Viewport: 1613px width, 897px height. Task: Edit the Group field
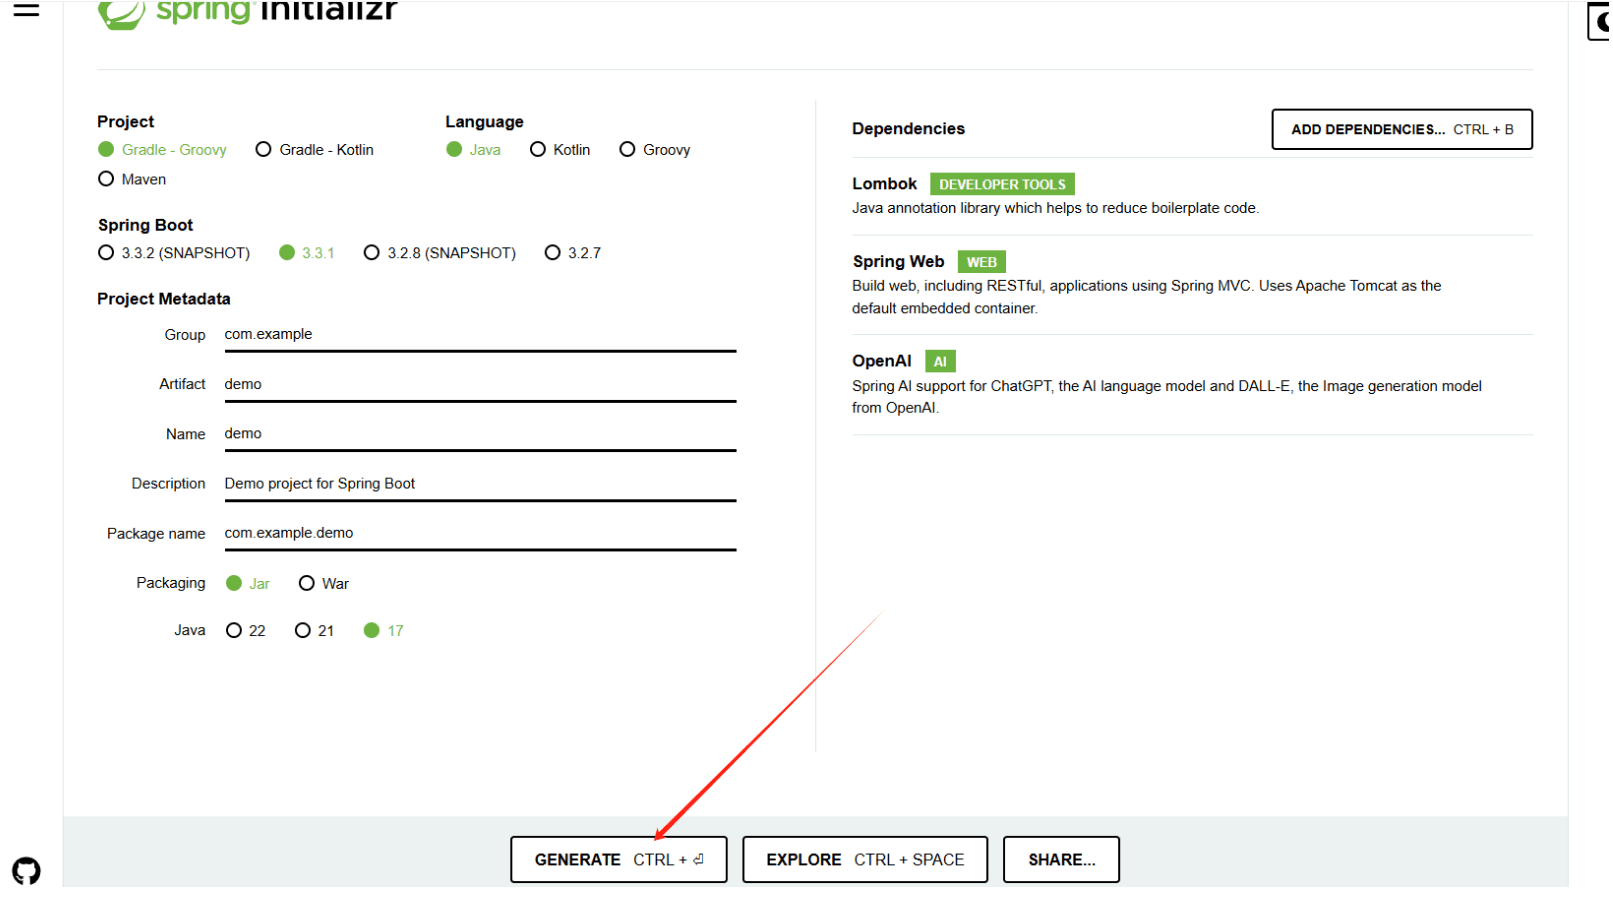click(x=480, y=335)
